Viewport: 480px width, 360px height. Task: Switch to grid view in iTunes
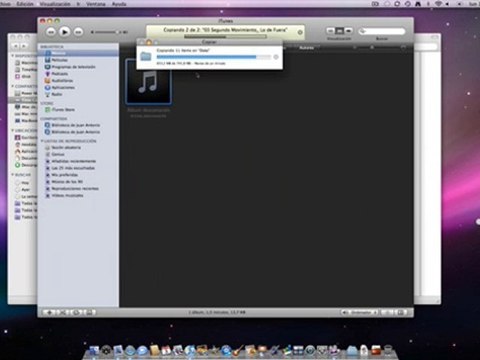click(339, 31)
